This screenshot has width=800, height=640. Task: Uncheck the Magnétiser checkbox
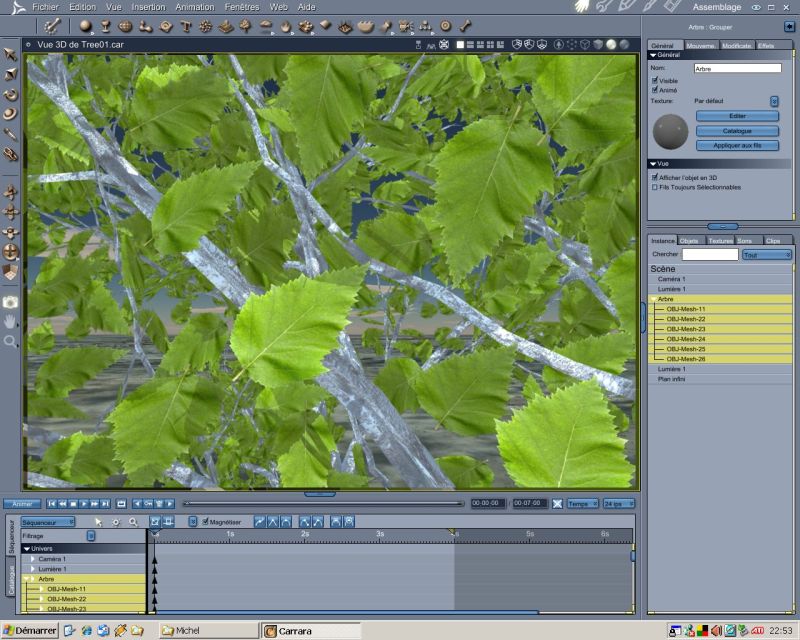click(205, 522)
